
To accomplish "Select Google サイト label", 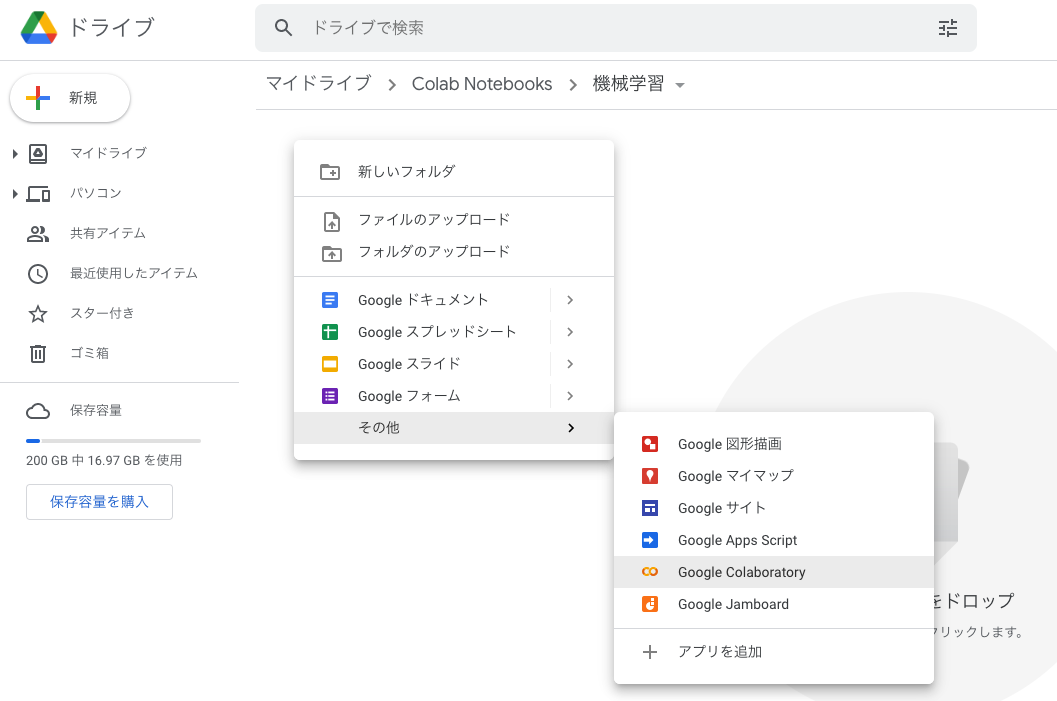I will point(722,508).
